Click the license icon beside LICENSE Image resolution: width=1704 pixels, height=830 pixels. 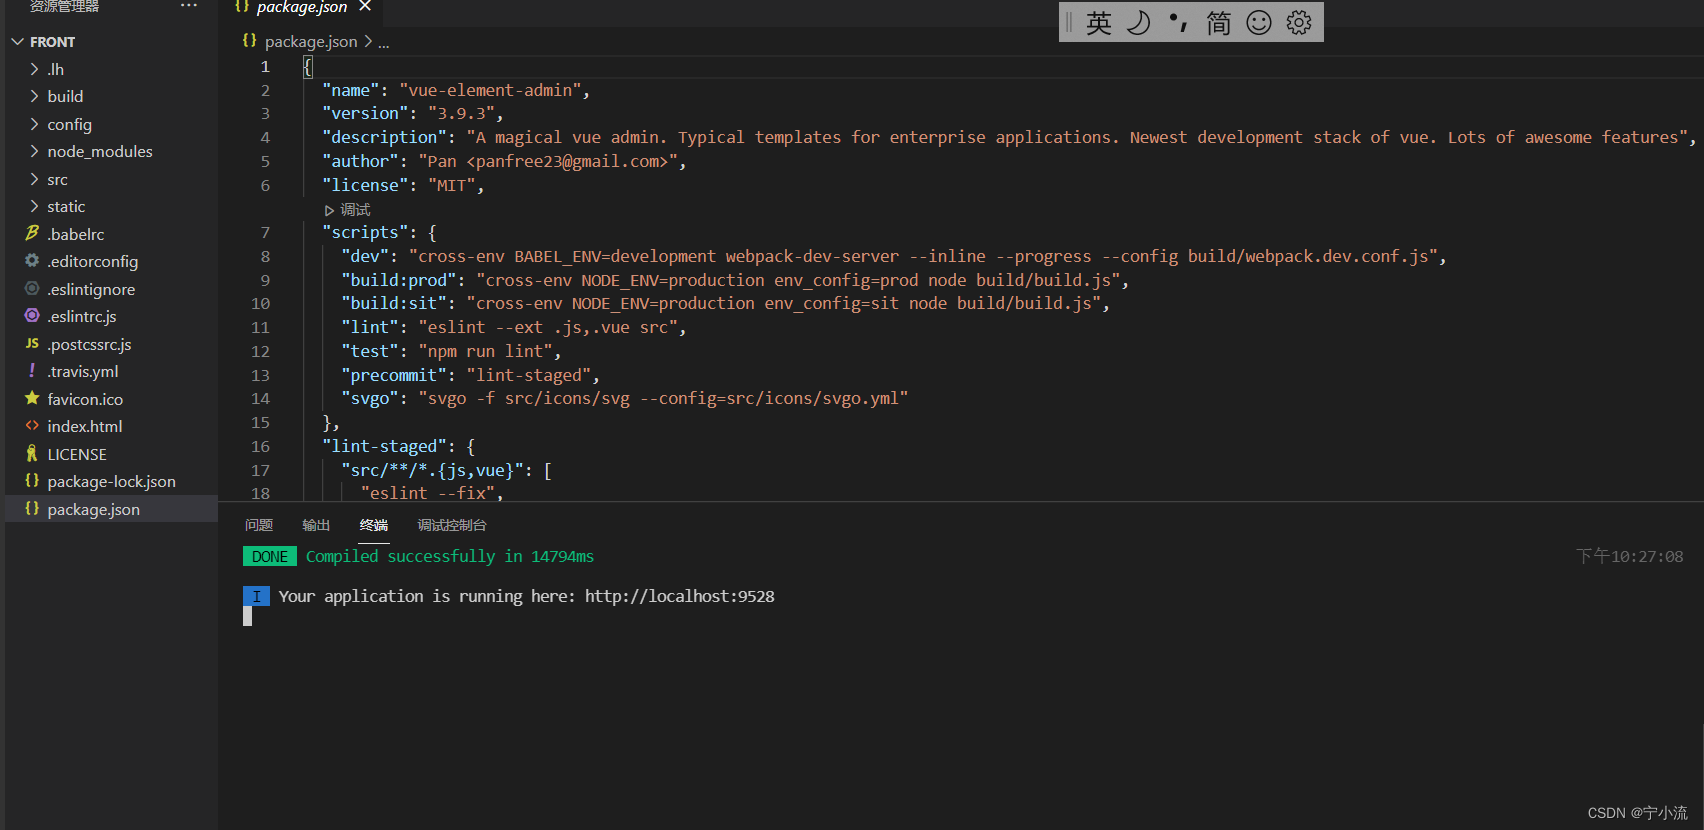[32, 453]
